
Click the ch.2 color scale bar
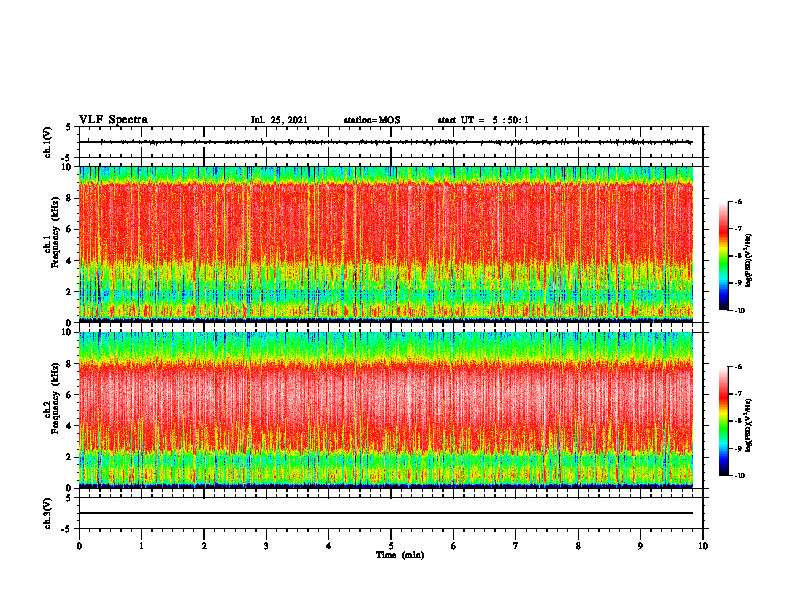[723, 421]
